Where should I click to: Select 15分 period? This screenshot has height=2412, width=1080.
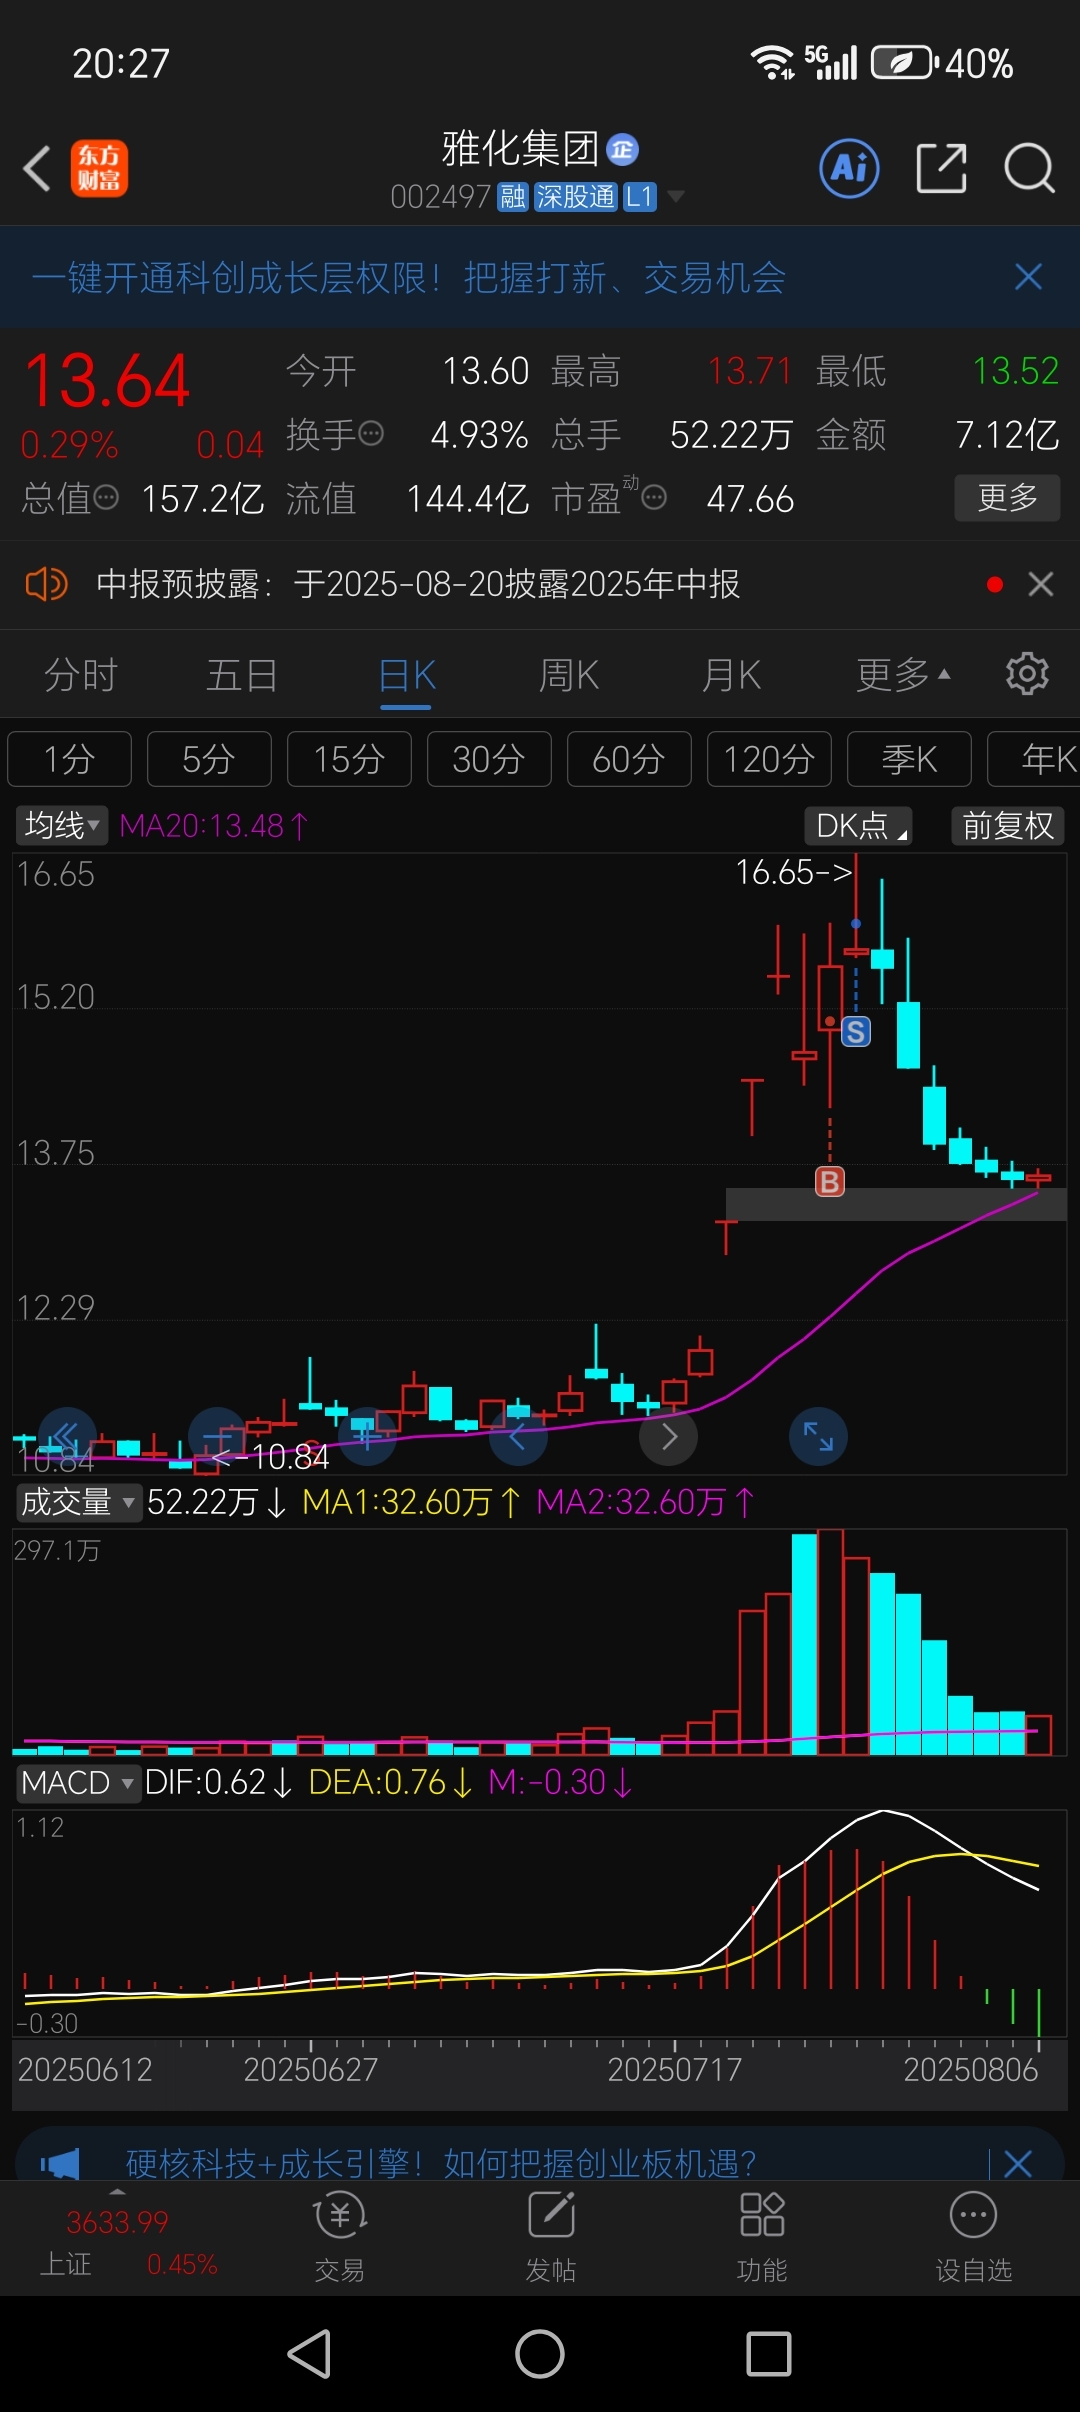tap(349, 759)
